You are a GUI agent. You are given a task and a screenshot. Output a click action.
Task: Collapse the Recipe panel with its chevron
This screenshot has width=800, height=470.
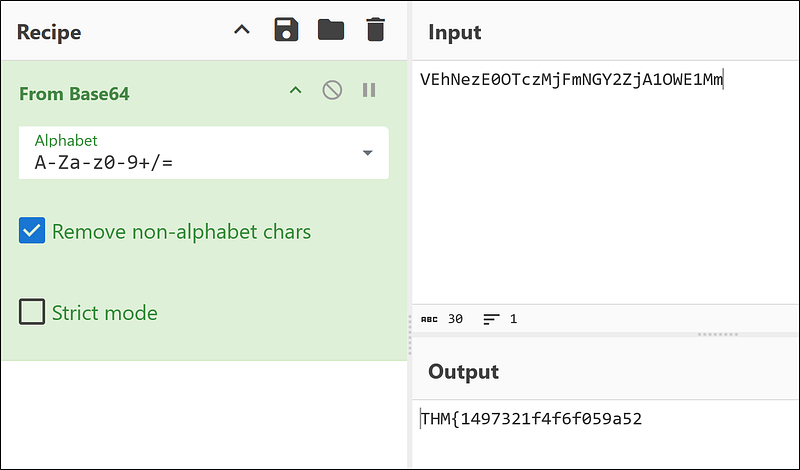242,30
